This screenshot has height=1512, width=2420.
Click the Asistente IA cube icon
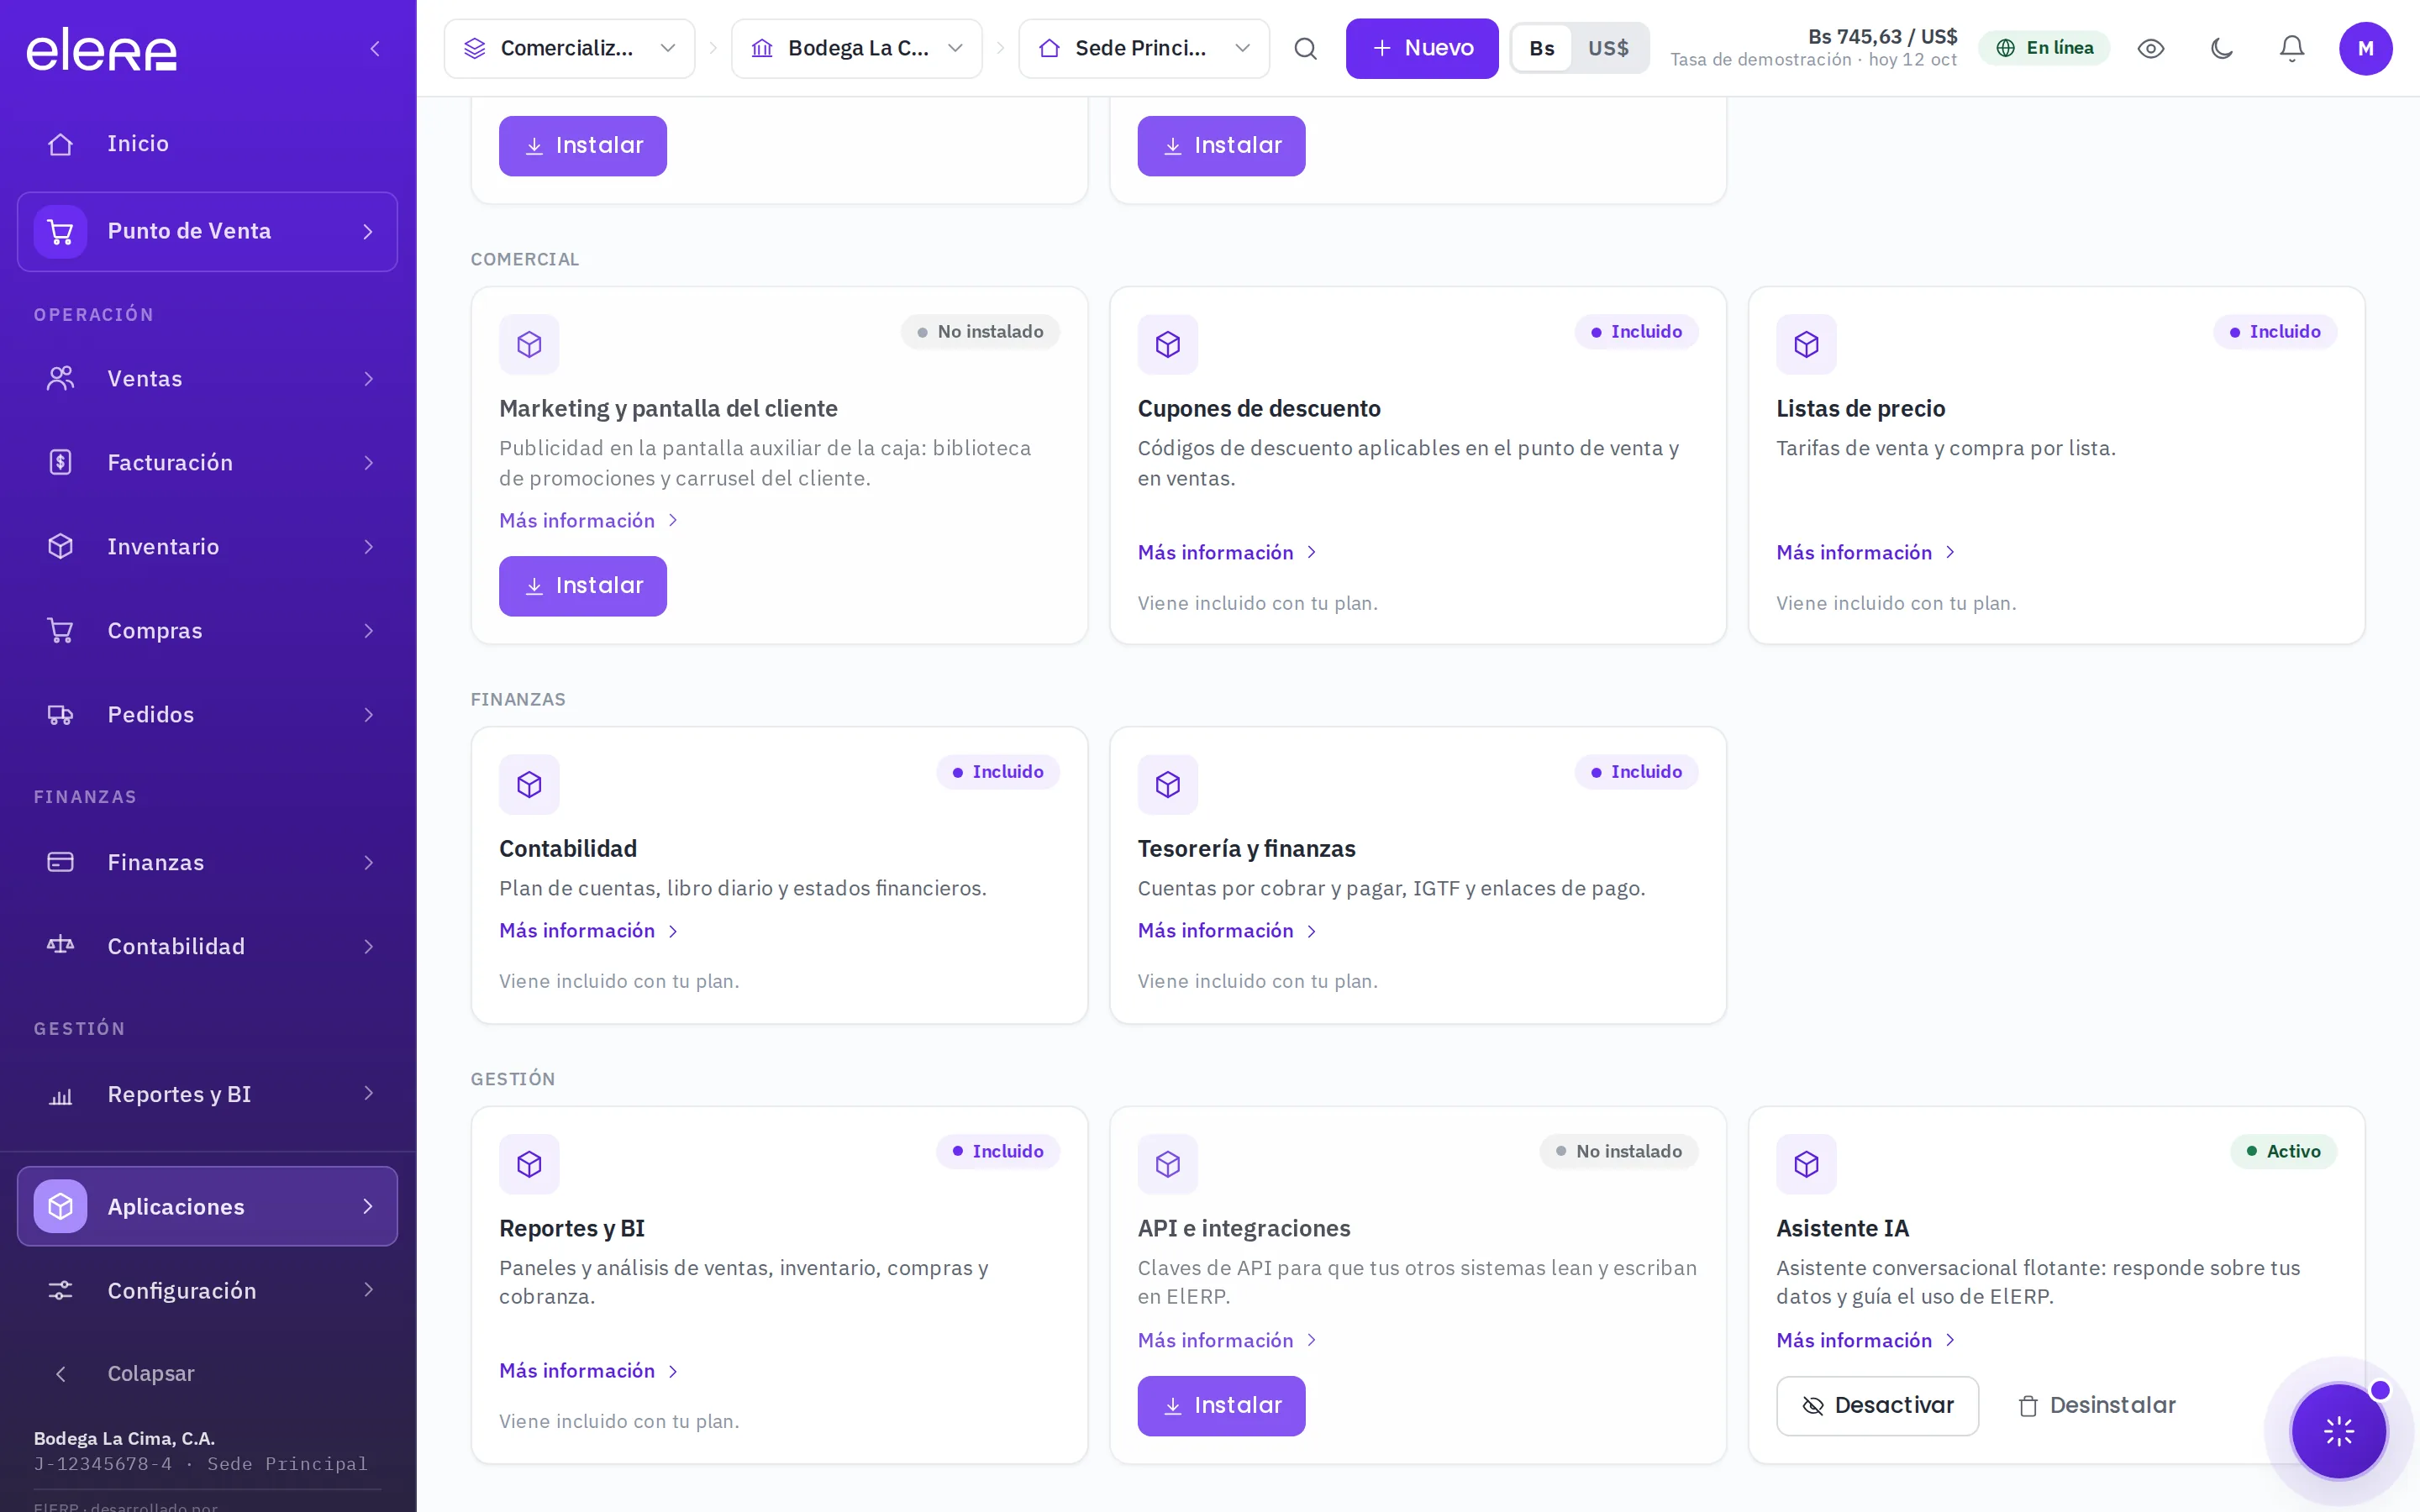coord(1806,1164)
